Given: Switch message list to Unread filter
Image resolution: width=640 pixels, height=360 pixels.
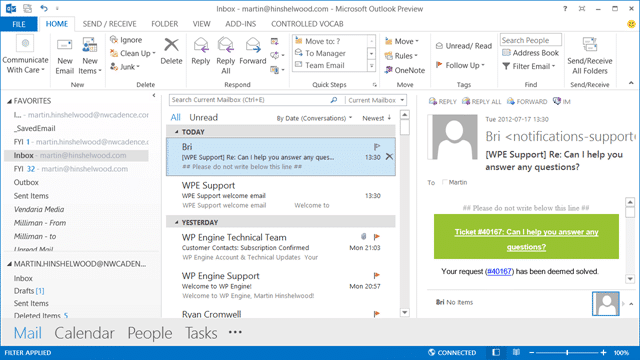Looking at the screenshot, I should point(203,118).
